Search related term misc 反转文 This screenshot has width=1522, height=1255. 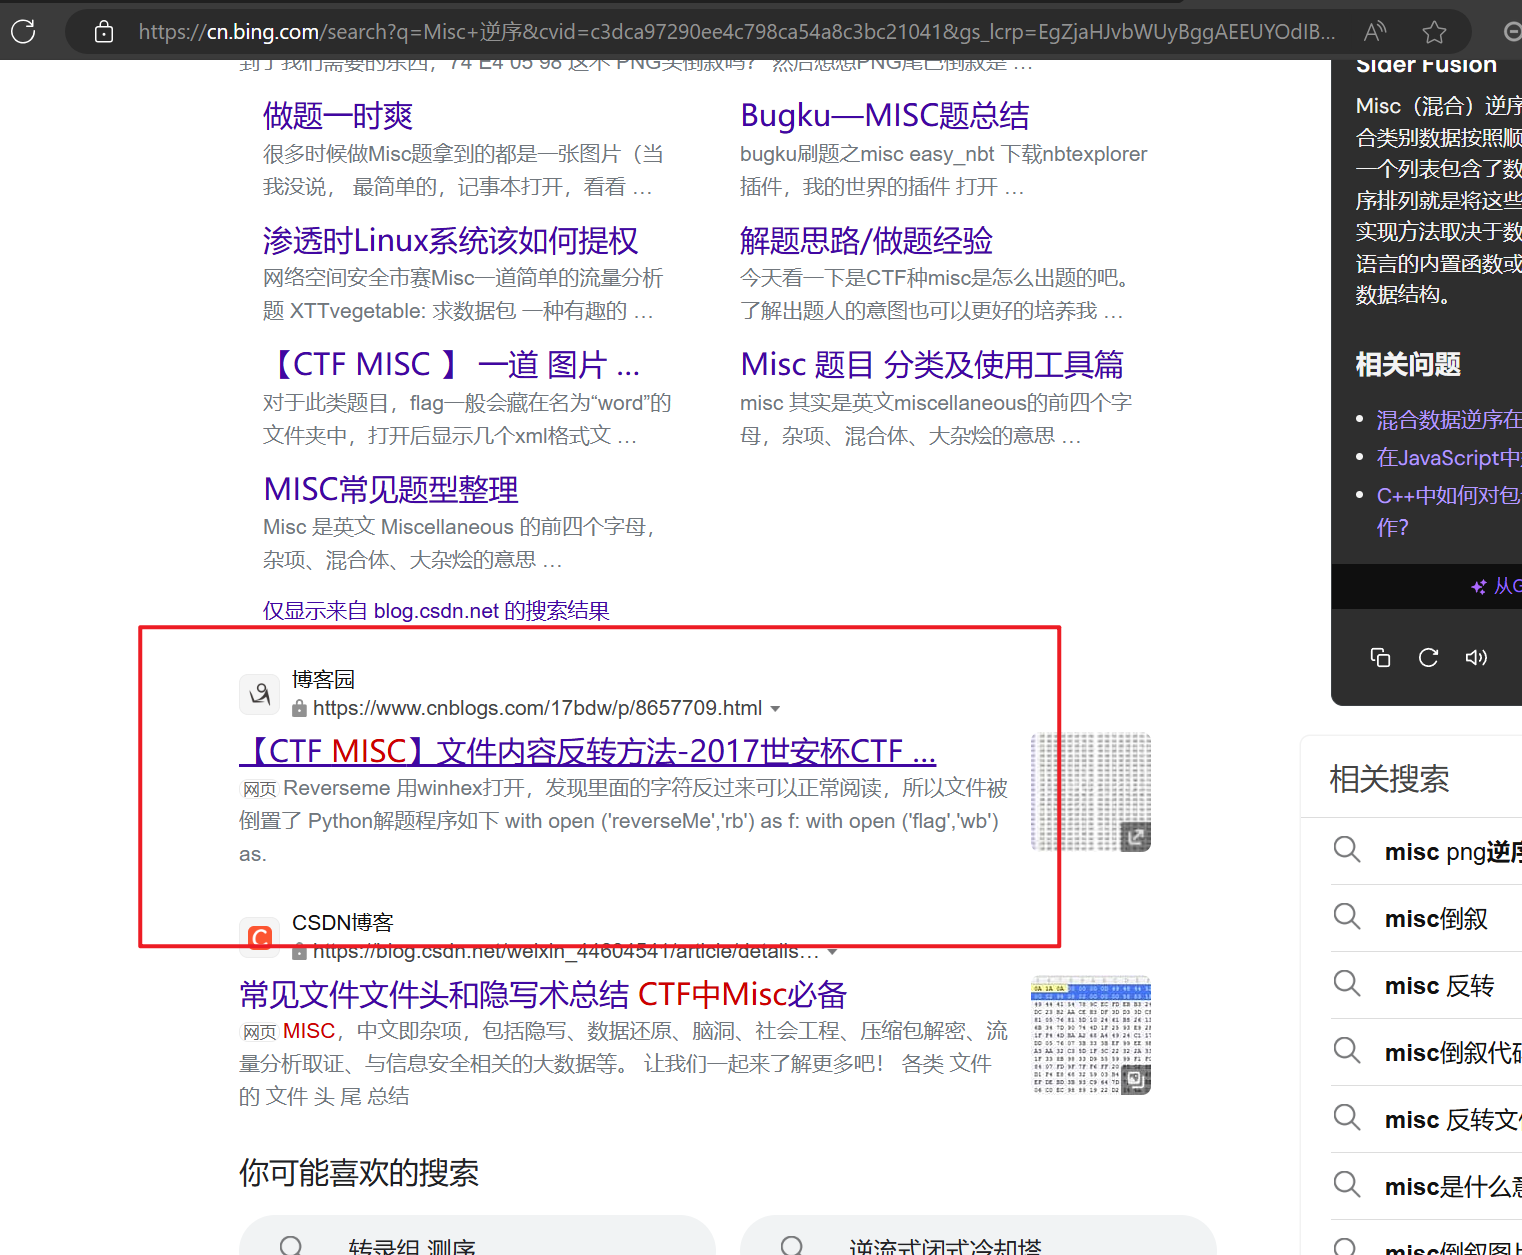pos(1453,1120)
